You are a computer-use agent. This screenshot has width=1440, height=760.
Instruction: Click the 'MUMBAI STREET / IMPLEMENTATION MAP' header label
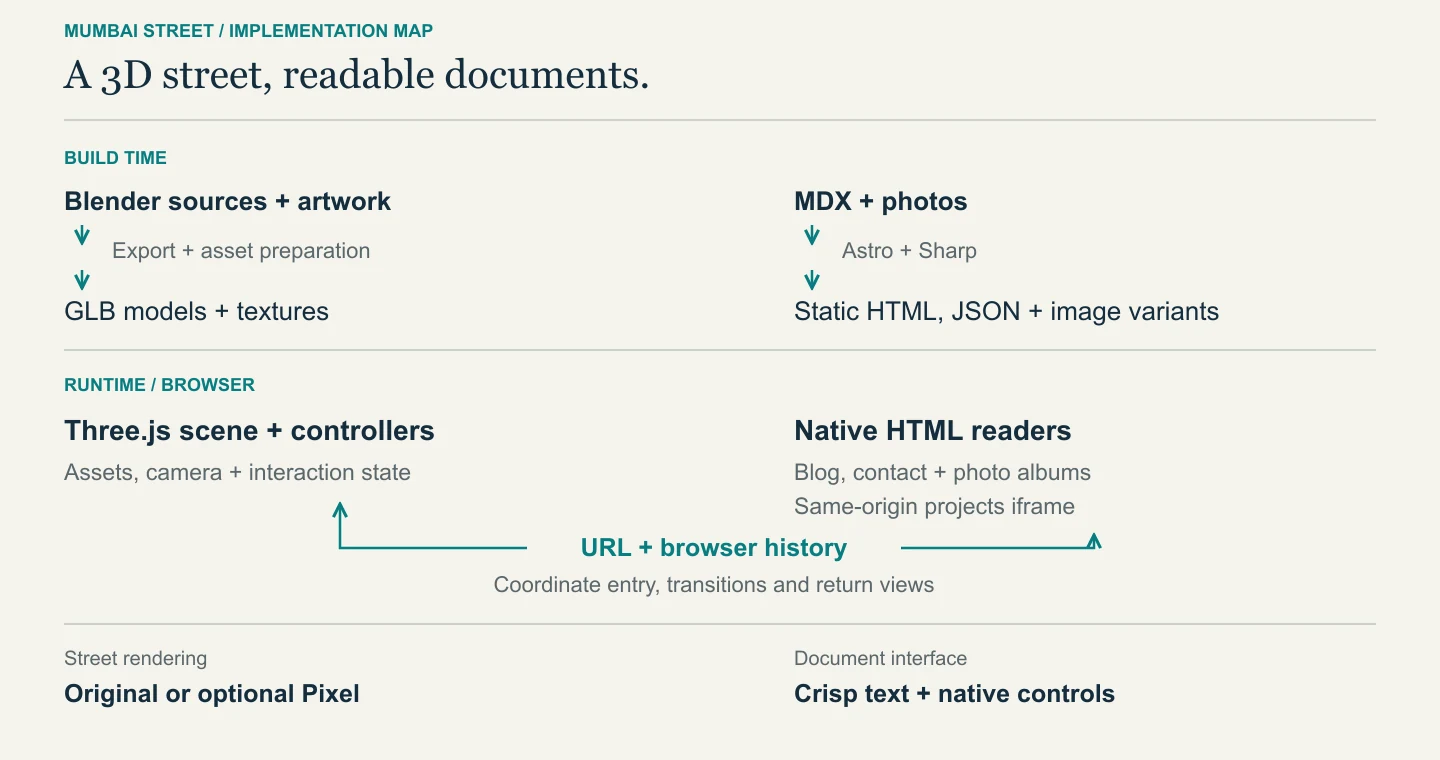click(248, 31)
